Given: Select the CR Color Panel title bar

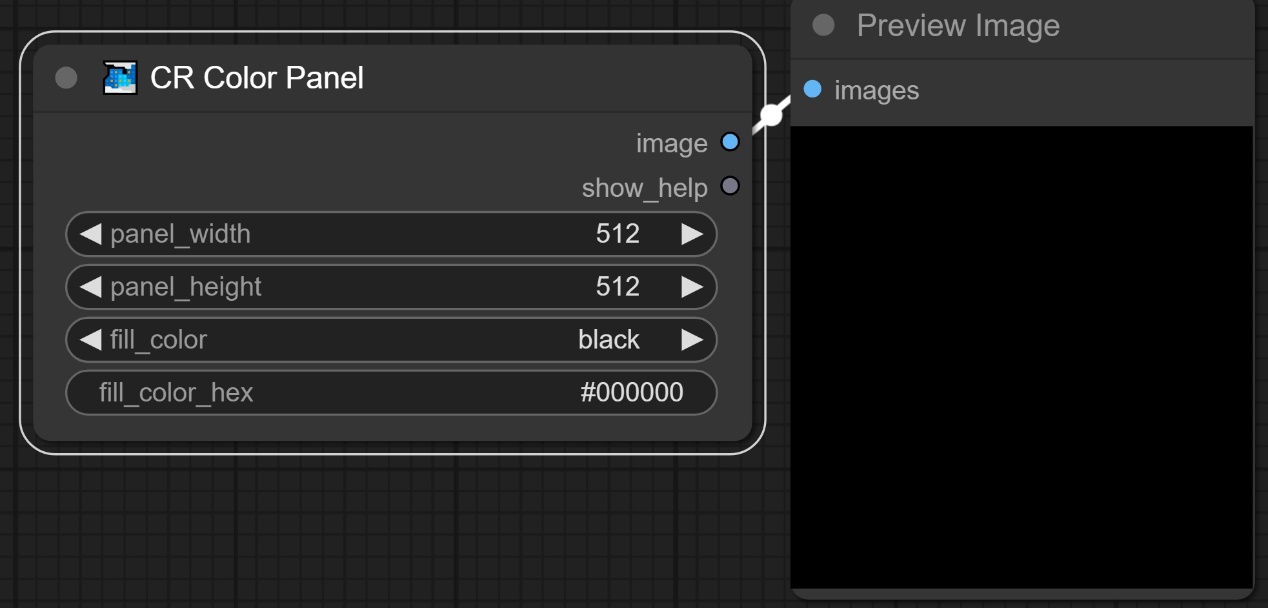Looking at the screenshot, I should coord(450,78).
